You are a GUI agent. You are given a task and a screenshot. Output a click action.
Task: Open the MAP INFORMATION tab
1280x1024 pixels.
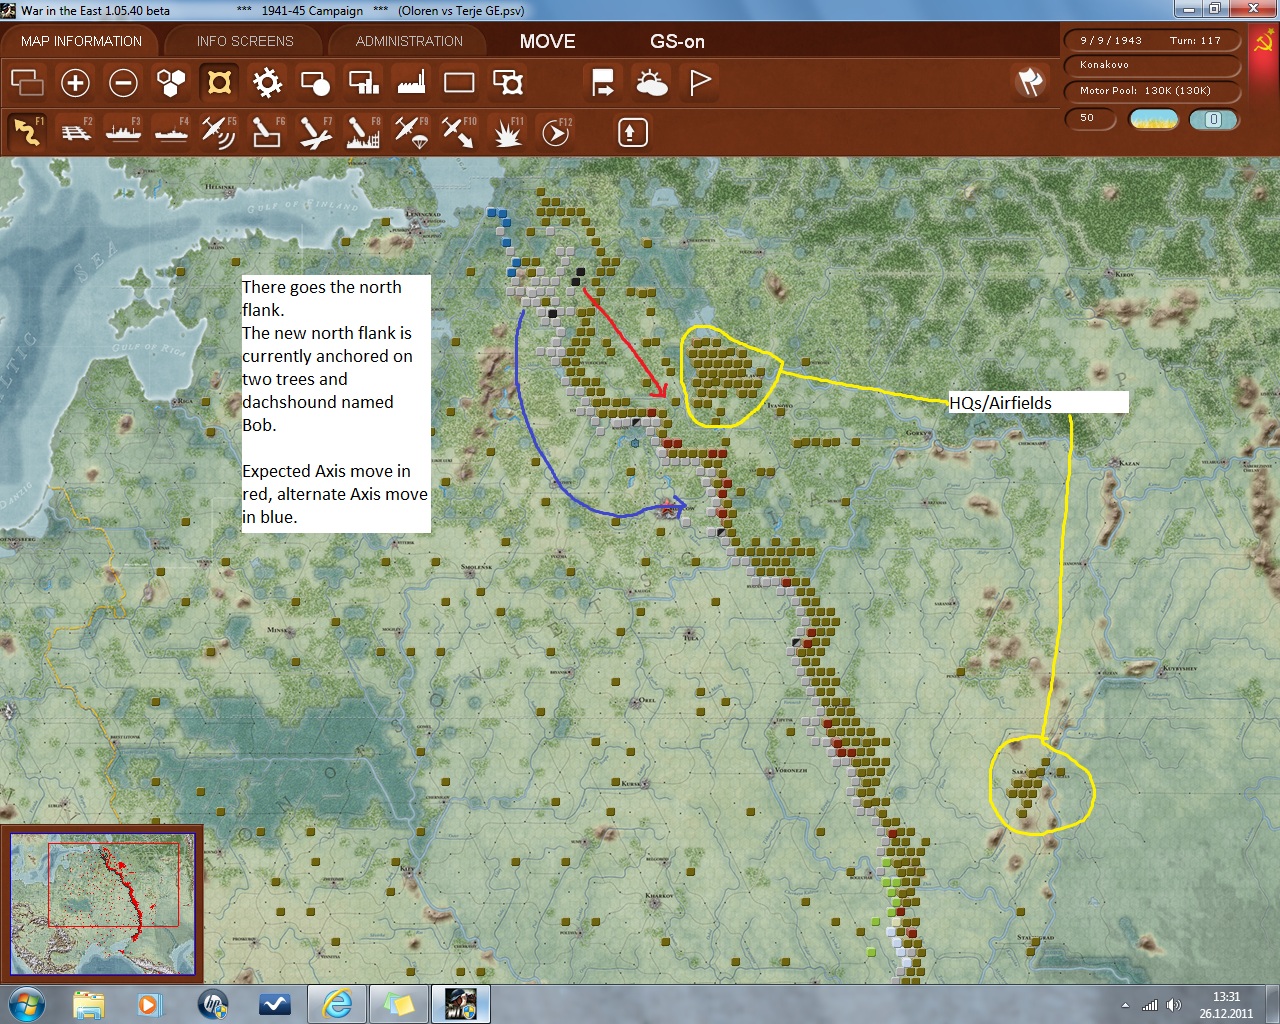tap(81, 41)
